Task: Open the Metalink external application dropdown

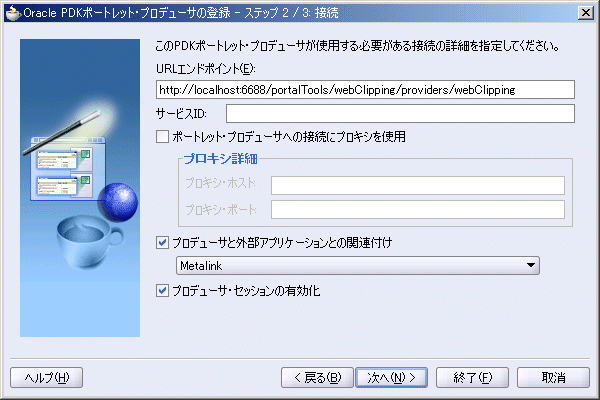Action: 358,266
